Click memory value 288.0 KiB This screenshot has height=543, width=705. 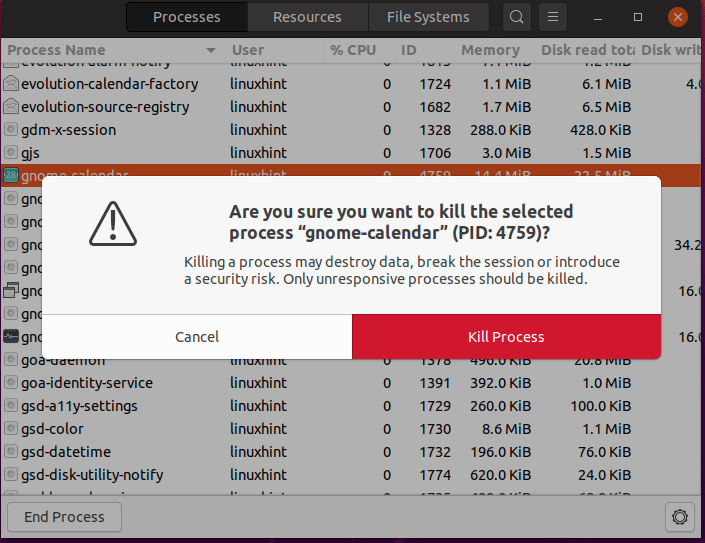501,130
